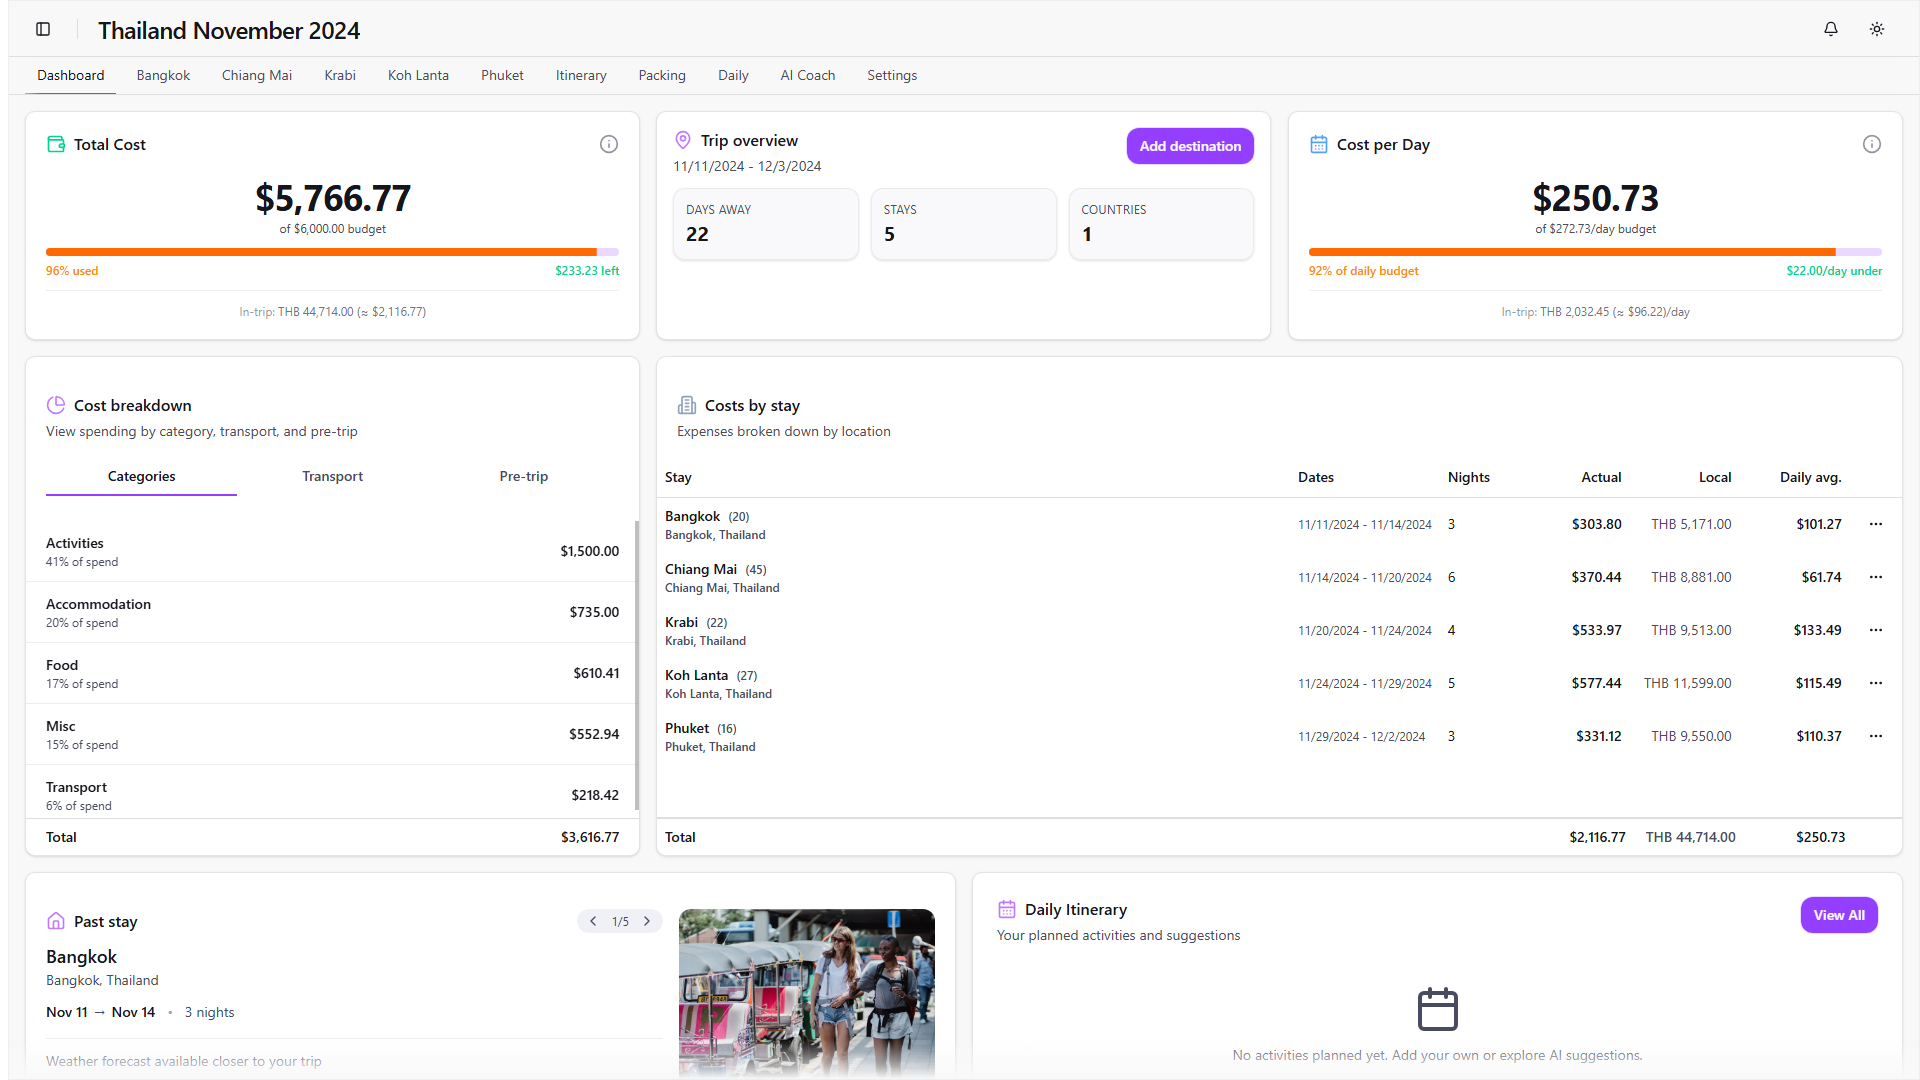Click the Total Cost wallet icon

tap(55, 144)
